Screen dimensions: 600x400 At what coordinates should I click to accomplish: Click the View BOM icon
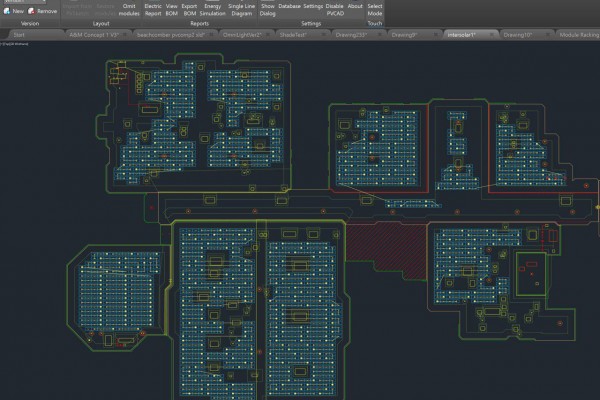point(170,9)
